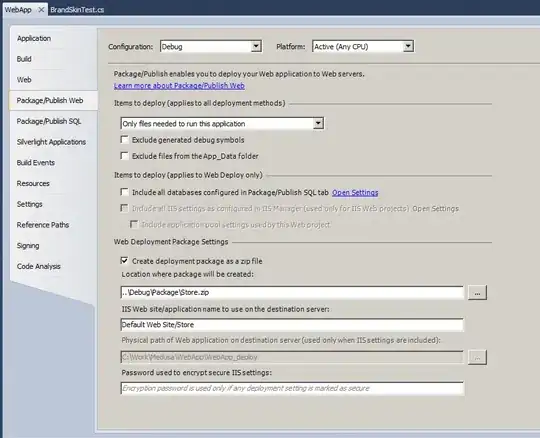
Task: Enable Exclude generated debug symbols
Action: pyautogui.click(x=124, y=139)
